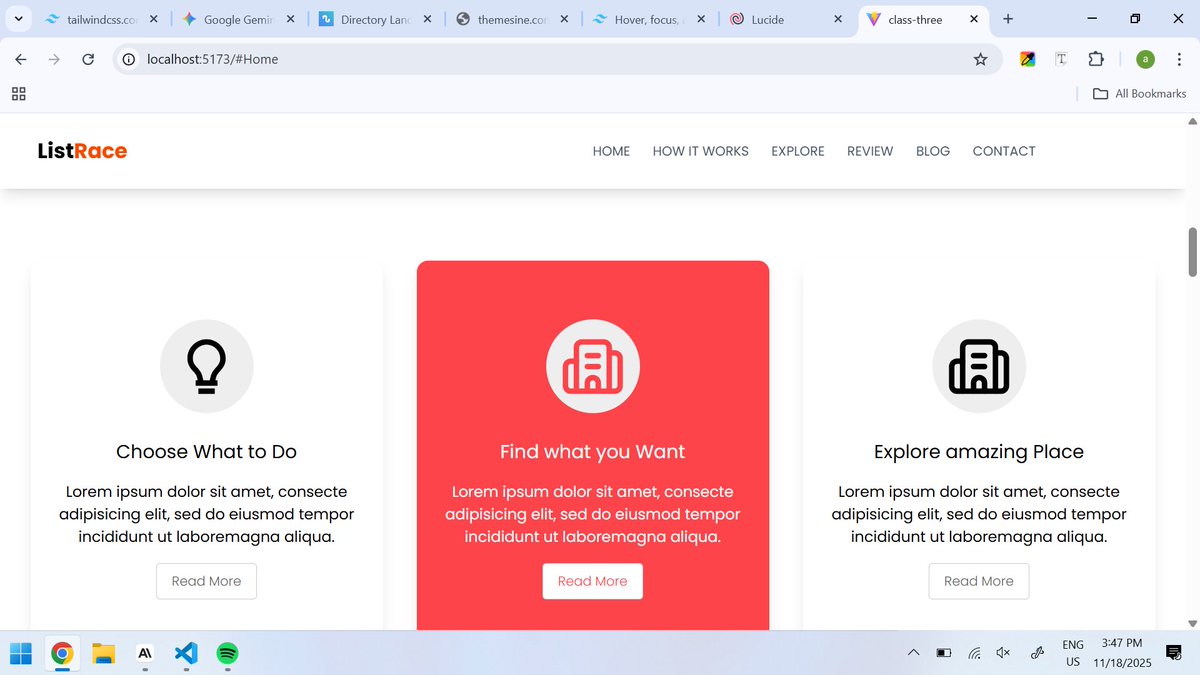
Task: Open the CONTACT nav link
Action: [x=1004, y=151]
